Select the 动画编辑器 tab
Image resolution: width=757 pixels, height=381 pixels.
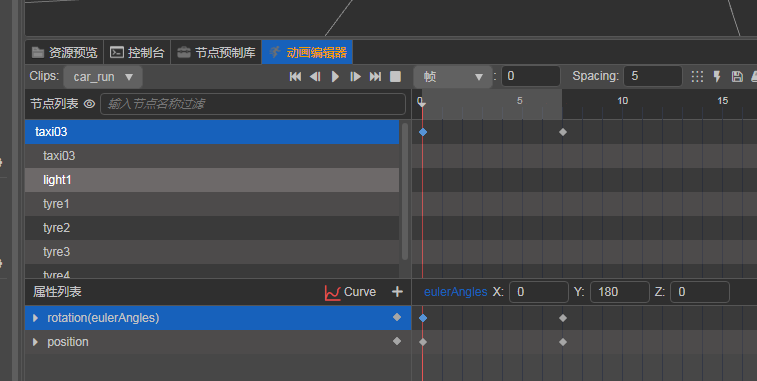coord(307,52)
